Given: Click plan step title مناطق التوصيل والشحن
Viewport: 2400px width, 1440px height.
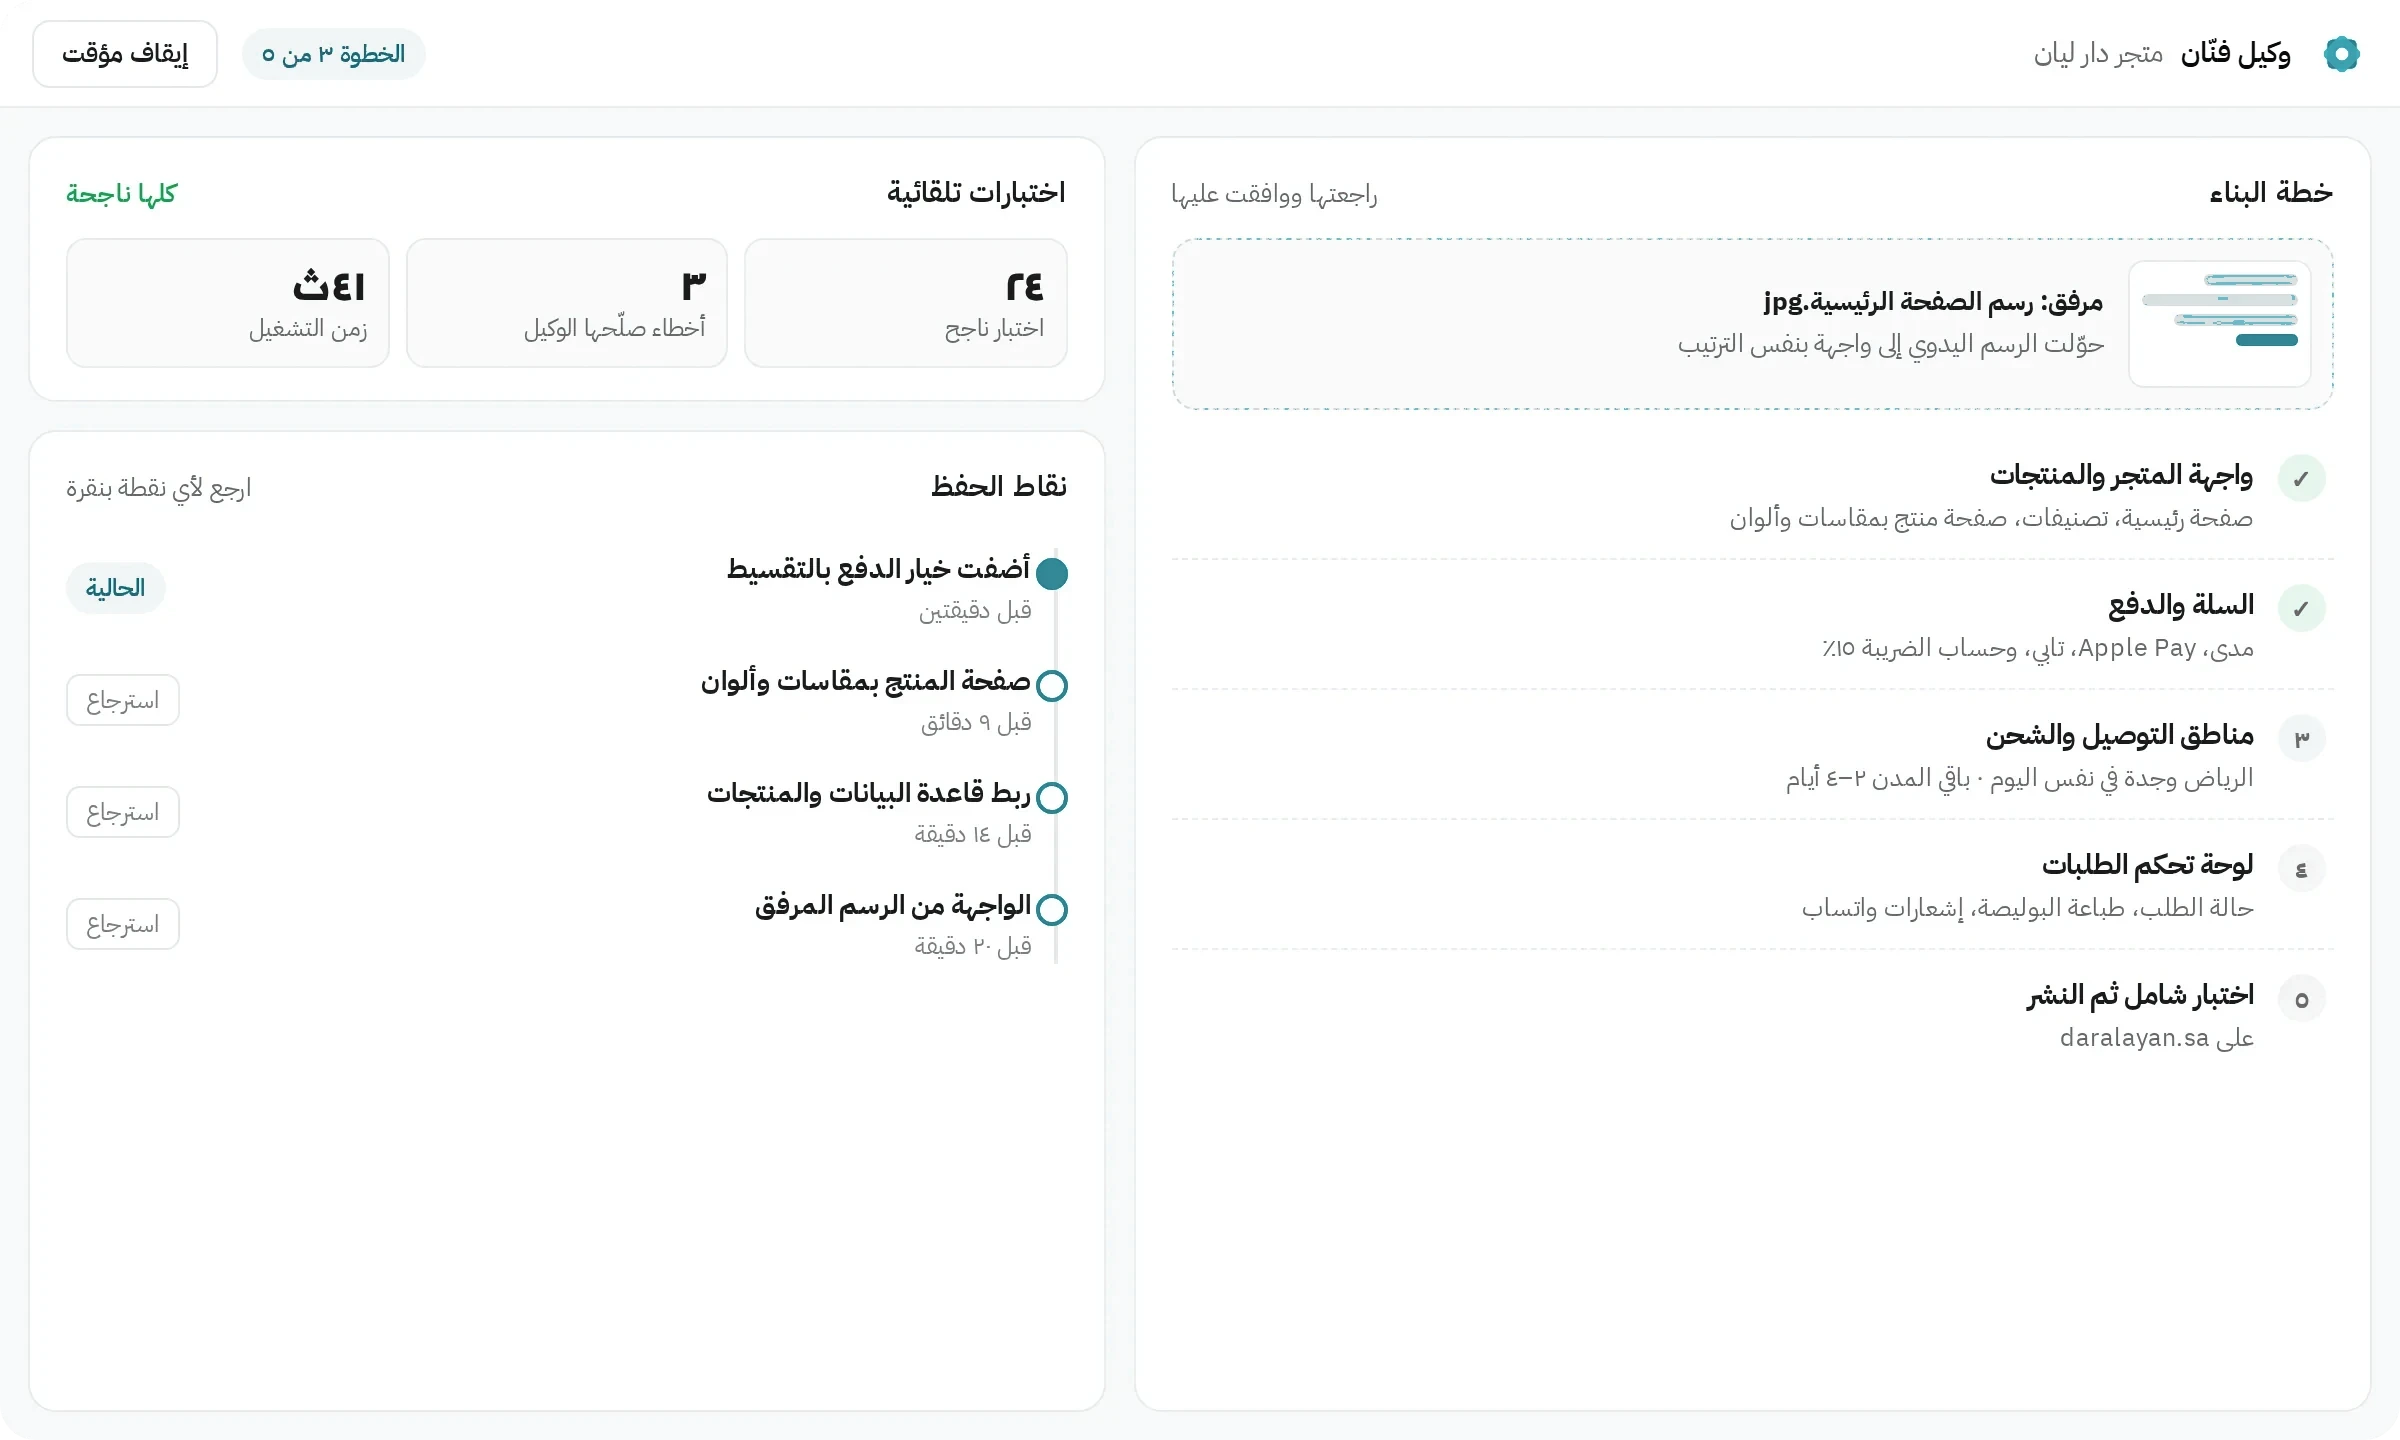Looking at the screenshot, I should [2120, 735].
